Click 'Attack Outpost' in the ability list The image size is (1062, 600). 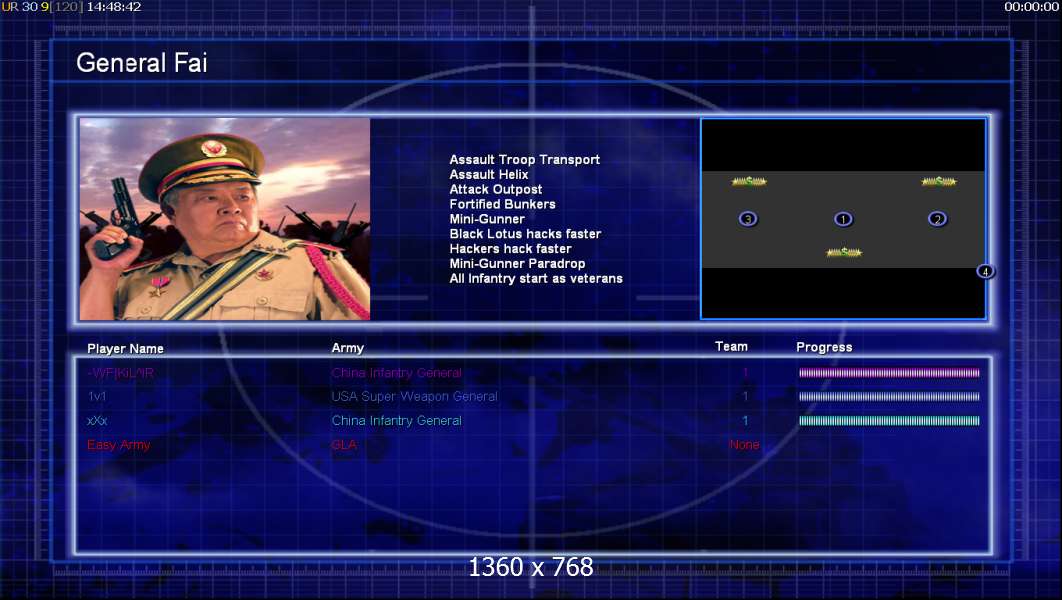pyautogui.click(x=496, y=190)
